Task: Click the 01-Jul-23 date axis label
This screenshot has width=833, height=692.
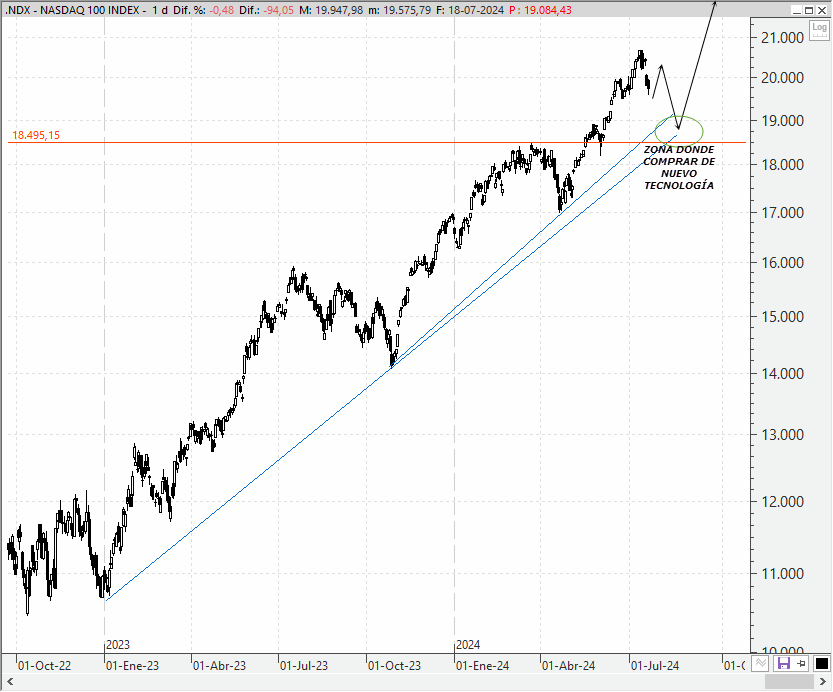Action: [304, 666]
